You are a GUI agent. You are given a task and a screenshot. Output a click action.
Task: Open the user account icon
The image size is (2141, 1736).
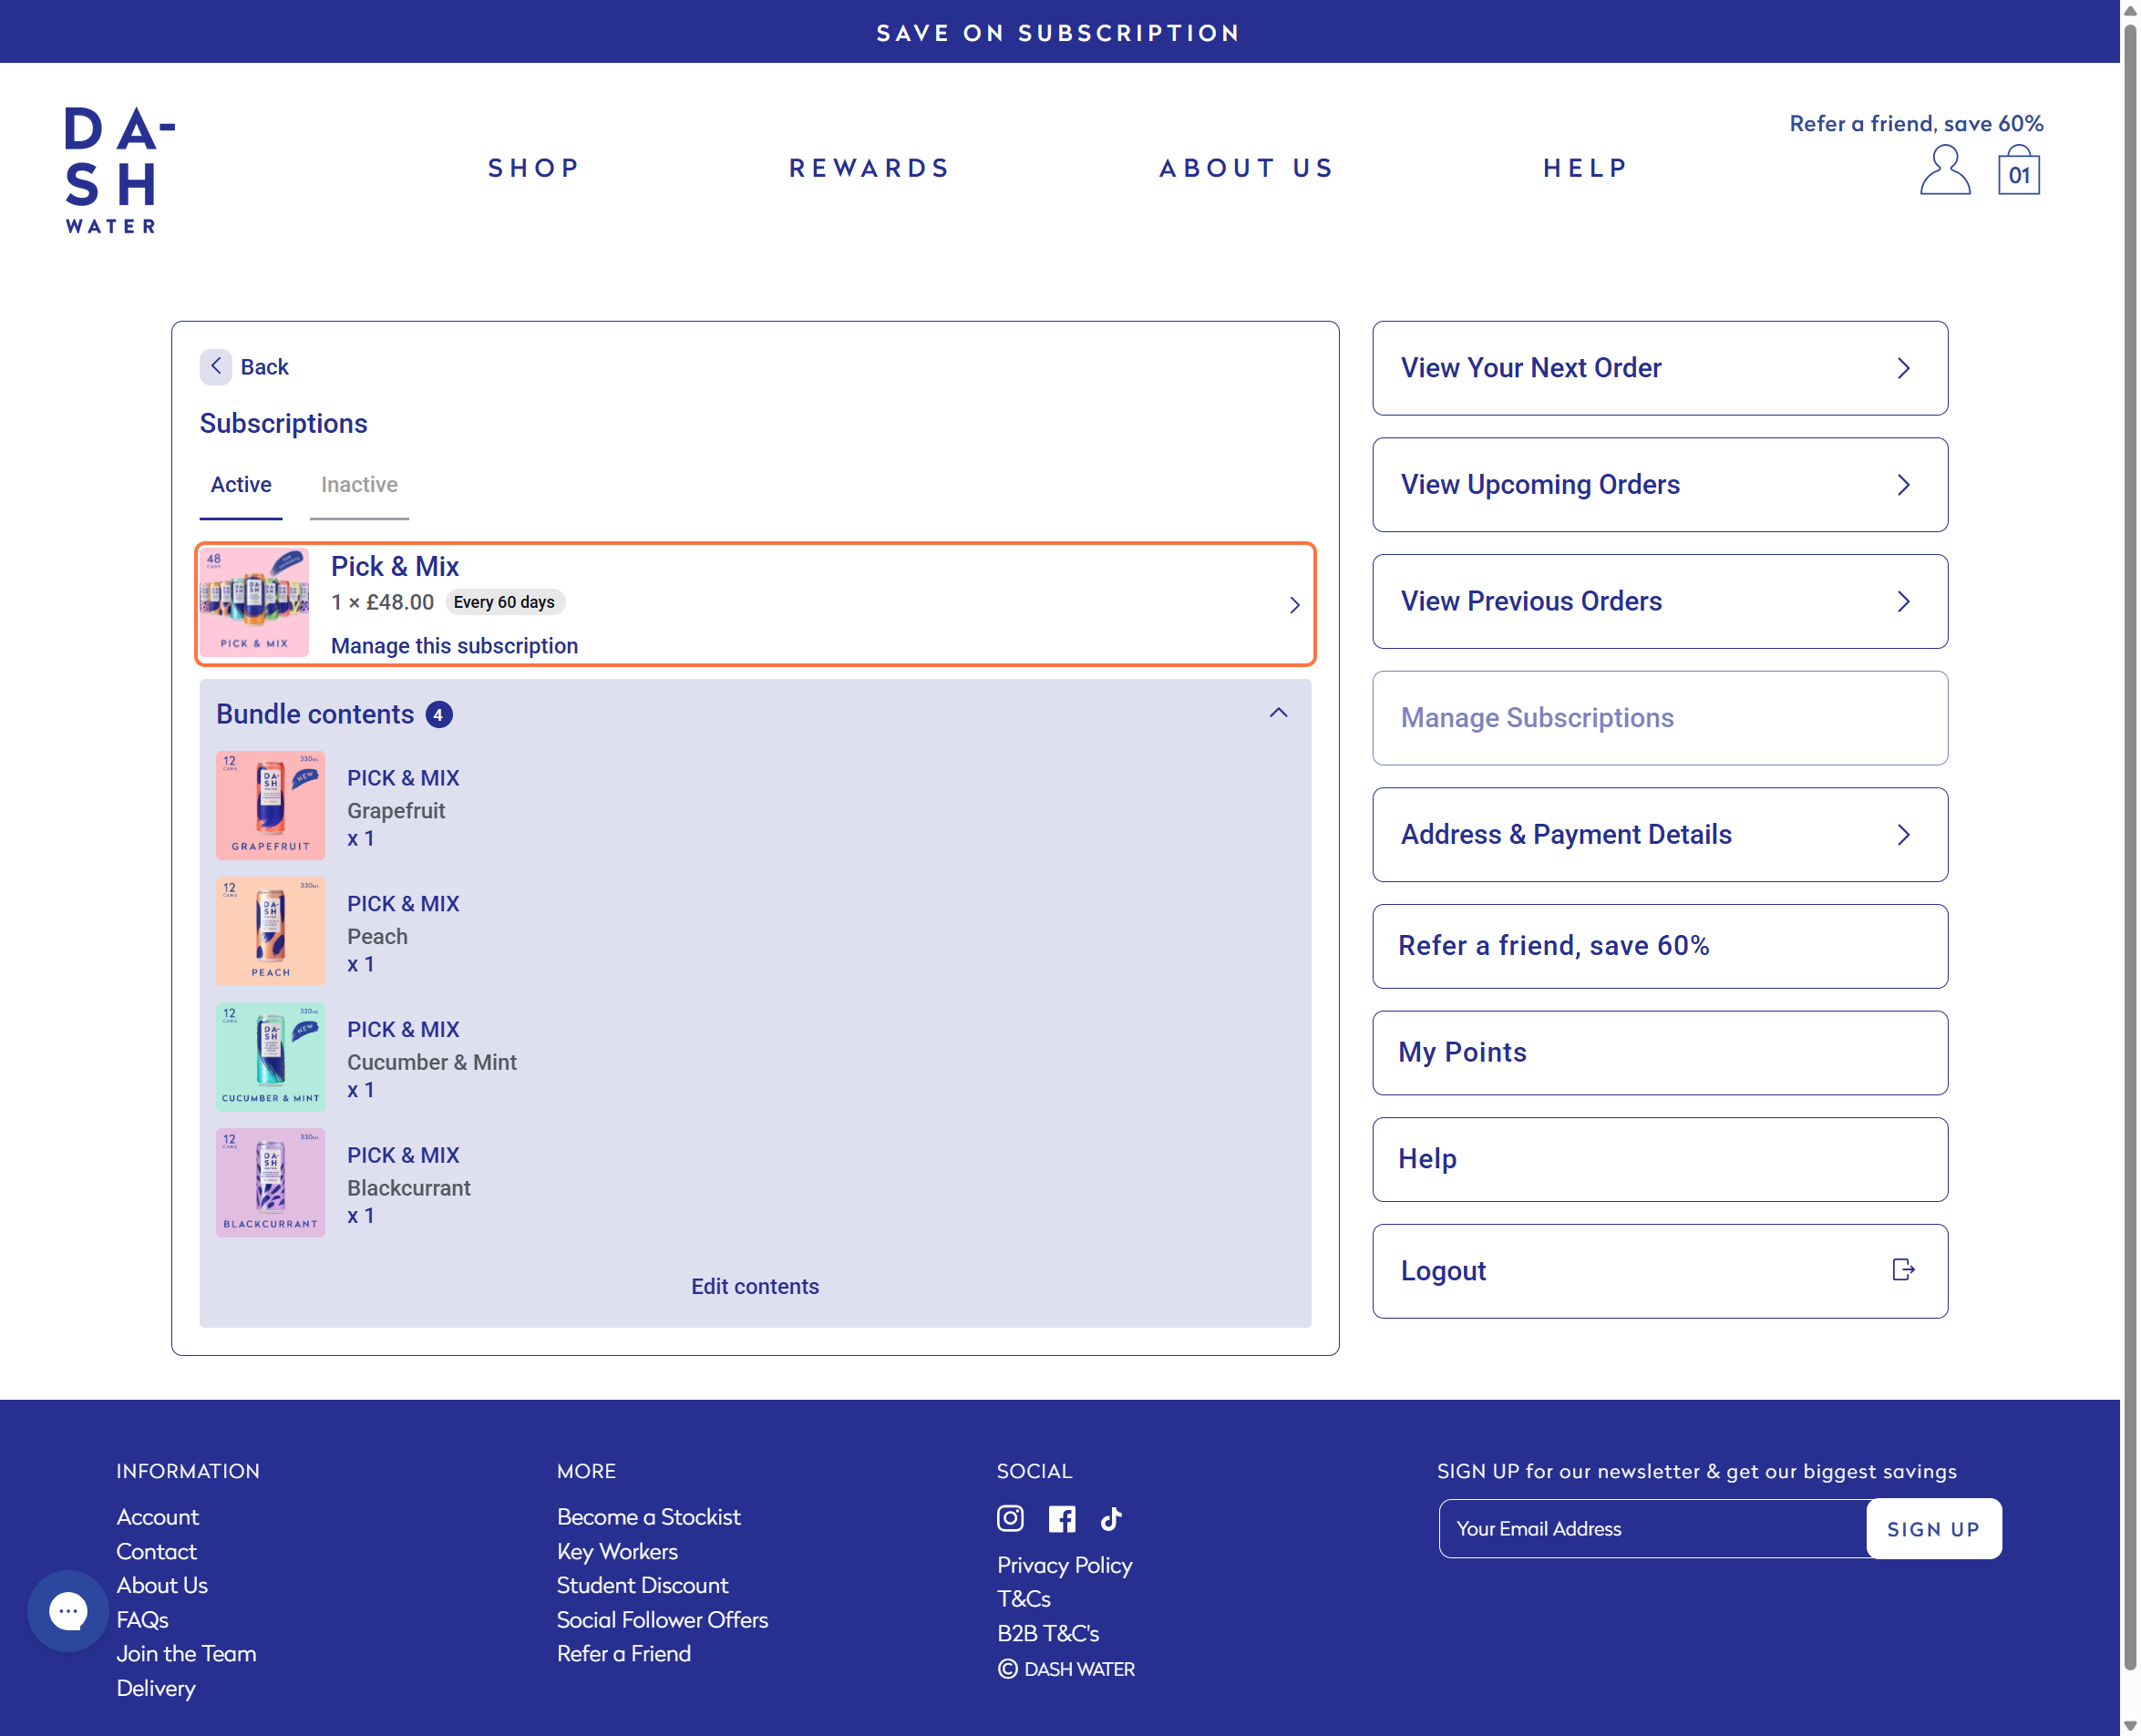tap(1944, 169)
